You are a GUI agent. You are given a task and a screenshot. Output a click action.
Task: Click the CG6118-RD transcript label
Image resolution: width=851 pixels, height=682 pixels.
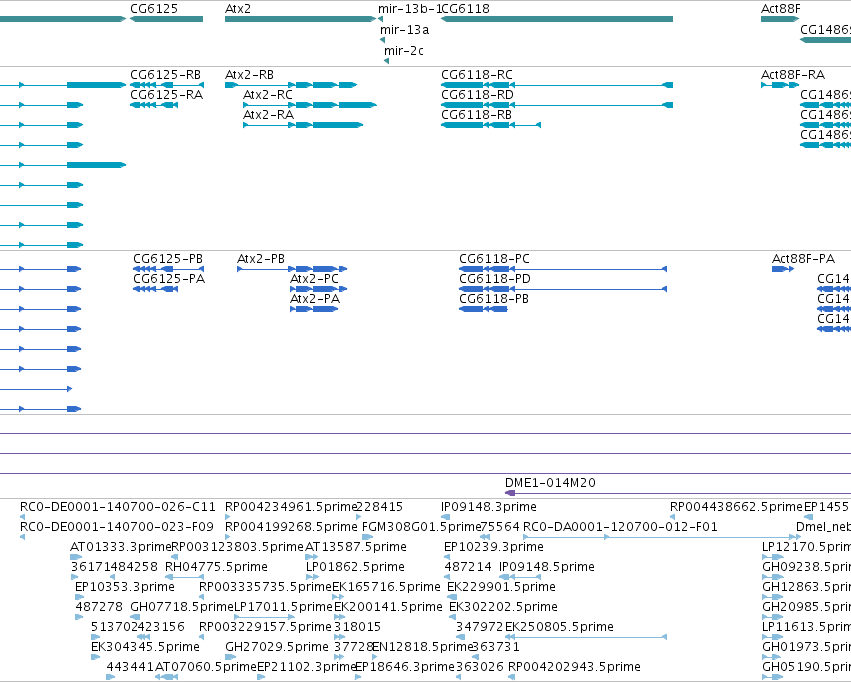[477, 95]
